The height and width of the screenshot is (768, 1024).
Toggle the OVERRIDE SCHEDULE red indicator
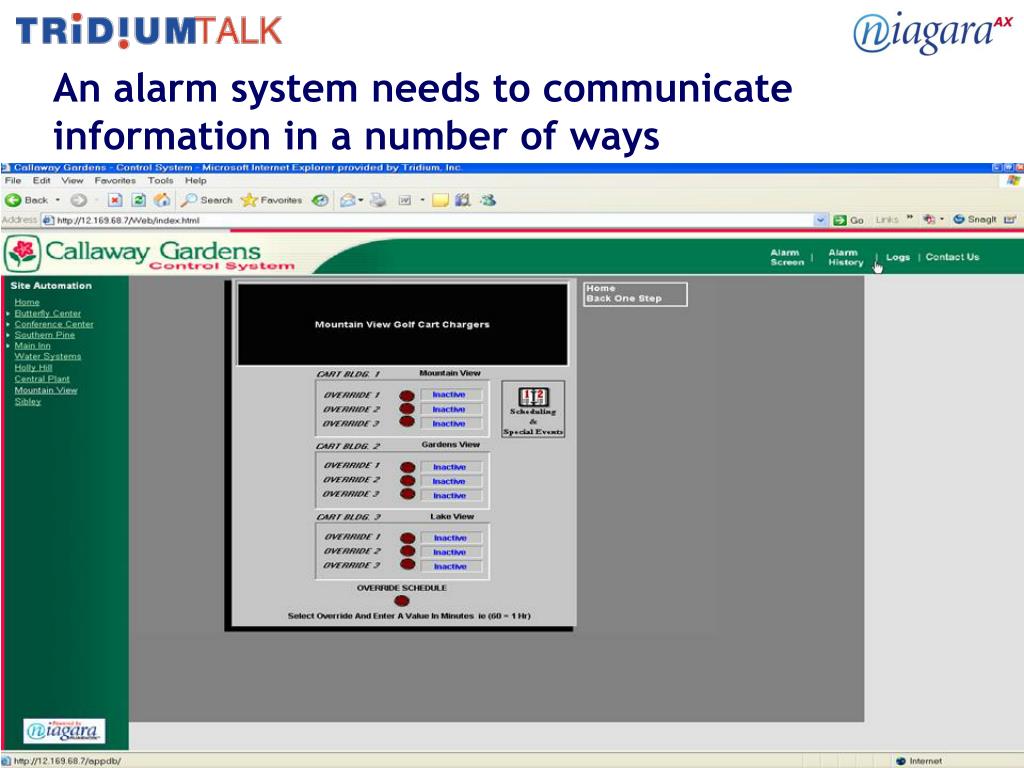402,601
